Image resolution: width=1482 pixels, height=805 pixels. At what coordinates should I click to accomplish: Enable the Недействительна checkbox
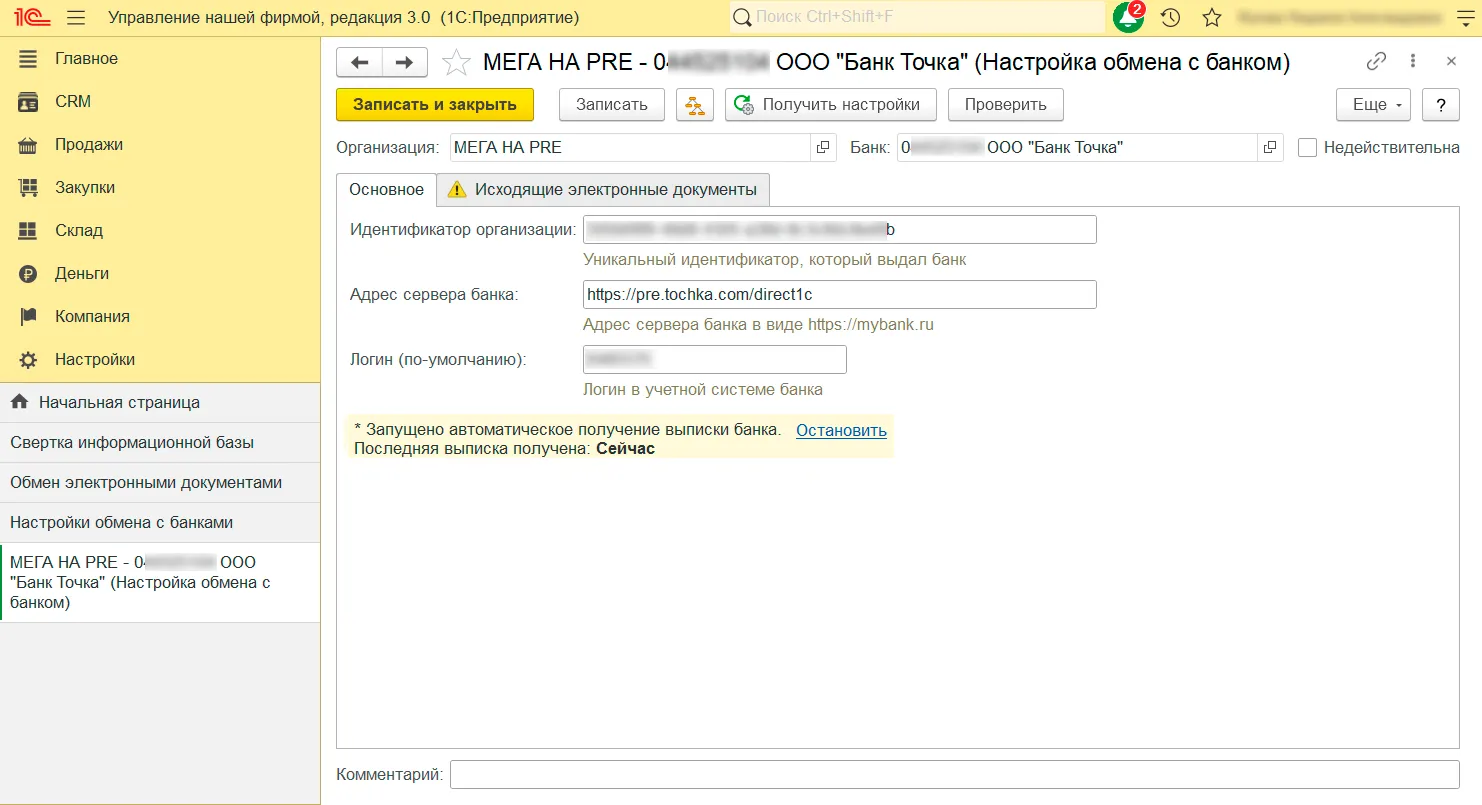click(1307, 148)
